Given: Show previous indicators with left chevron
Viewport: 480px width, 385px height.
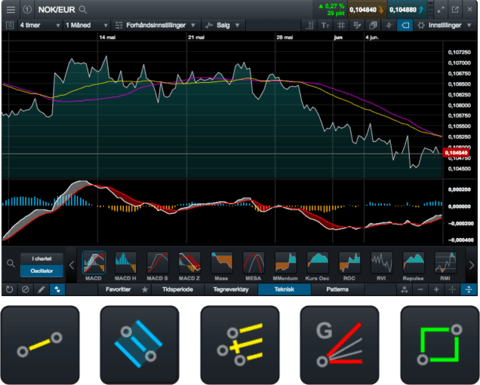Looking at the screenshot, I should 71,265.
